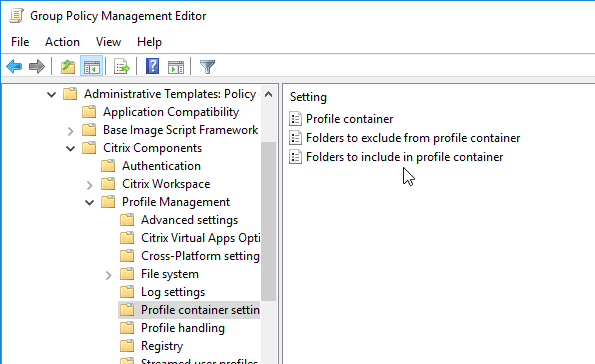
Task: Open the Action menu
Action: pos(62,42)
